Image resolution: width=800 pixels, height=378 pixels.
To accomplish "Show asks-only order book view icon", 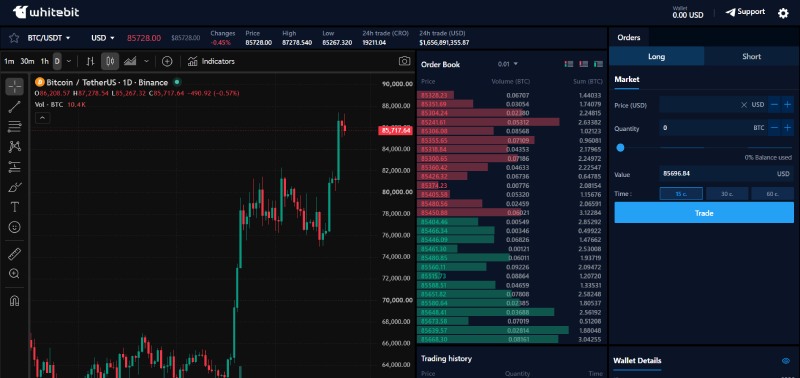I will [x=584, y=64].
